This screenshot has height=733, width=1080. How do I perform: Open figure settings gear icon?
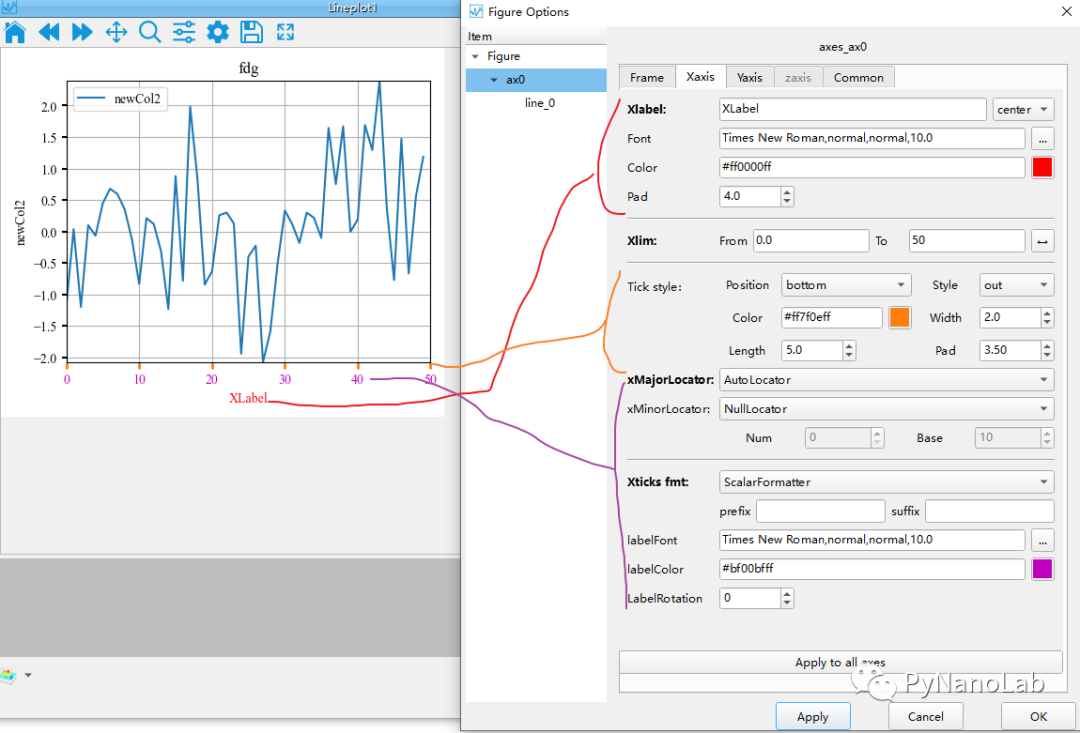point(218,32)
